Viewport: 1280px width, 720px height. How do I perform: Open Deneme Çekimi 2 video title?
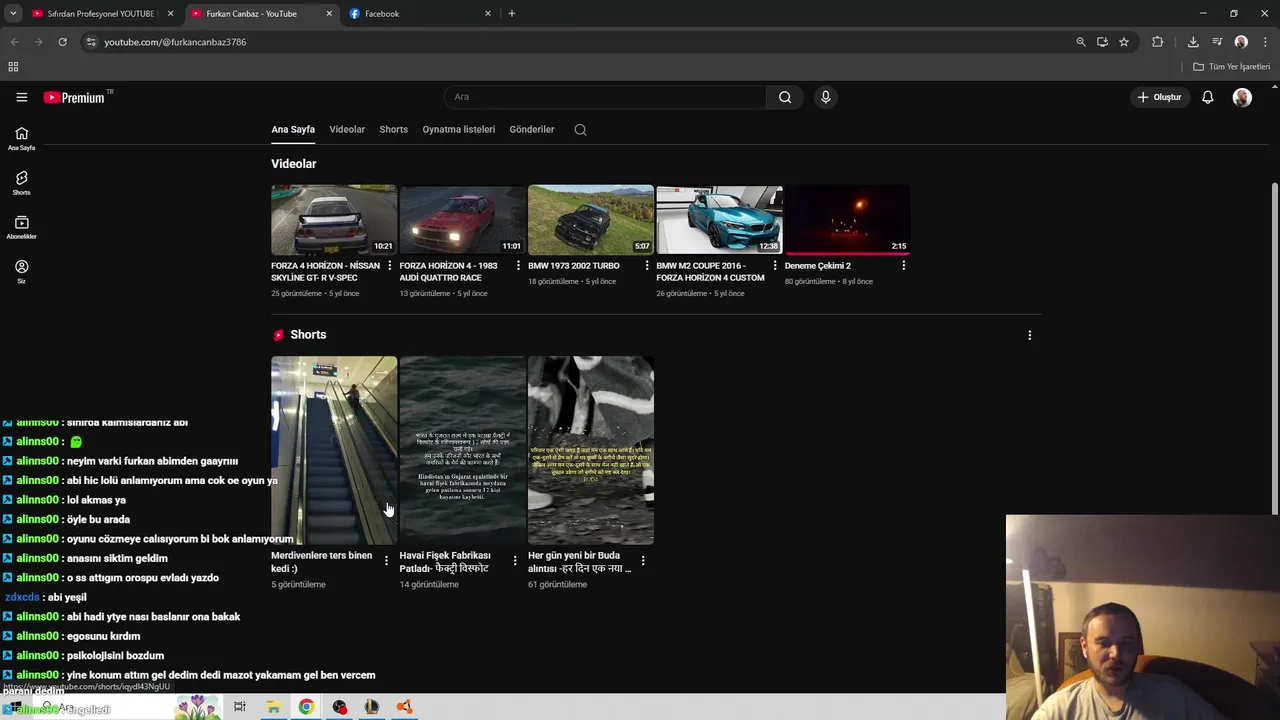point(818,266)
